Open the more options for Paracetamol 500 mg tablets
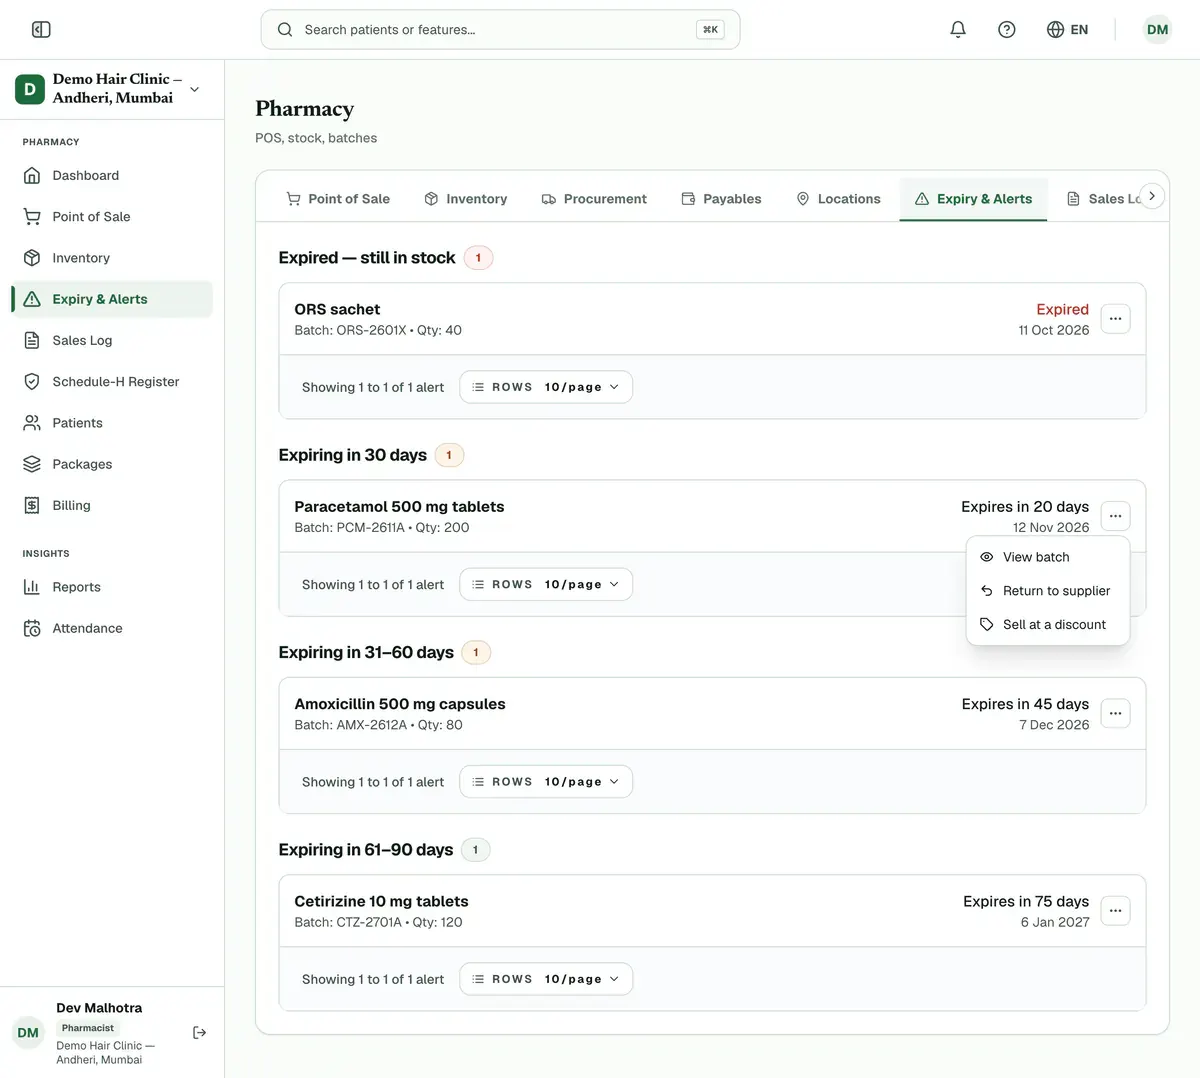1200x1078 pixels. point(1115,516)
